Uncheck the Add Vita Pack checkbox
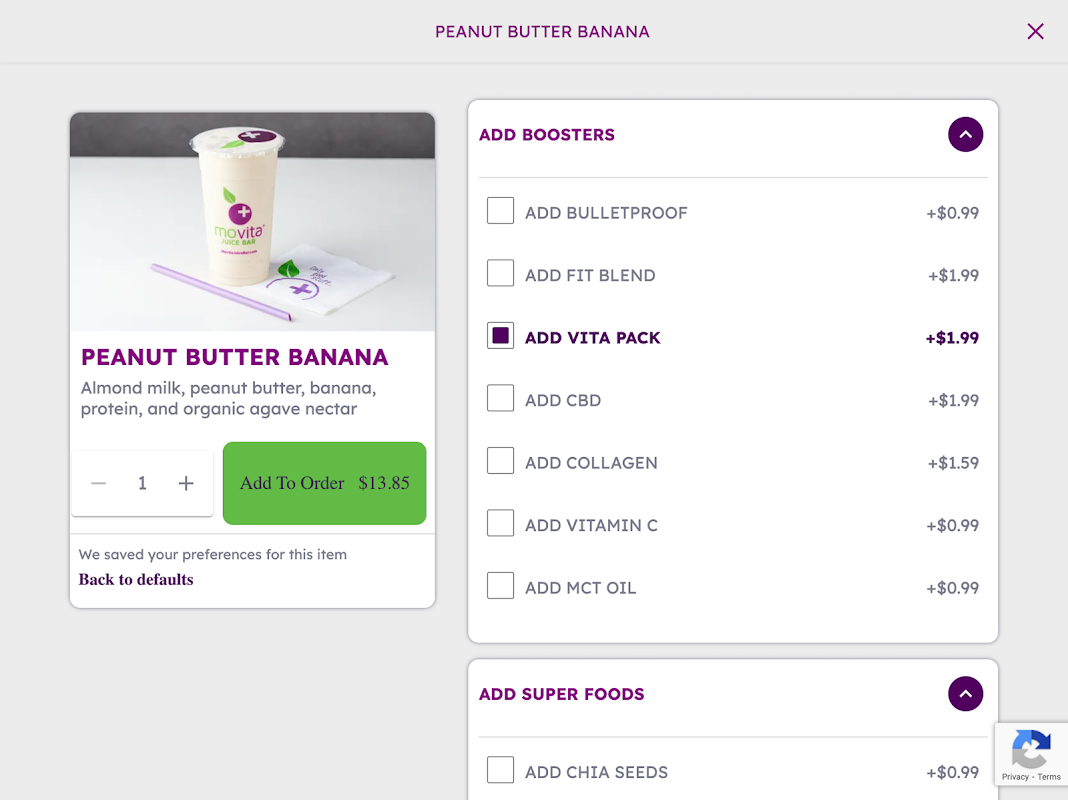This screenshot has height=800, width=1068. (x=500, y=336)
